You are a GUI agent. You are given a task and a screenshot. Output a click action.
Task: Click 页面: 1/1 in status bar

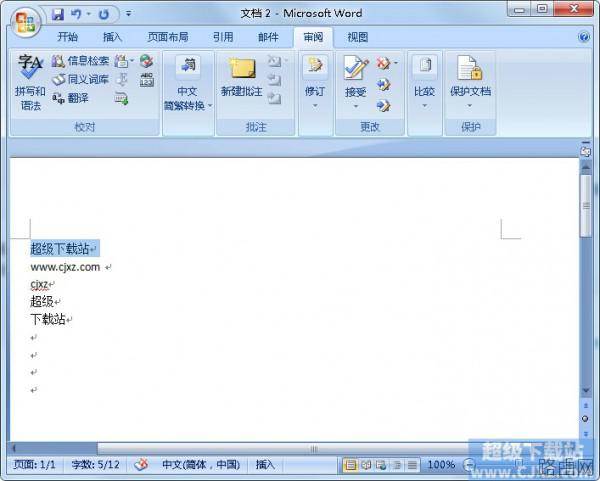[x=34, y=465]
